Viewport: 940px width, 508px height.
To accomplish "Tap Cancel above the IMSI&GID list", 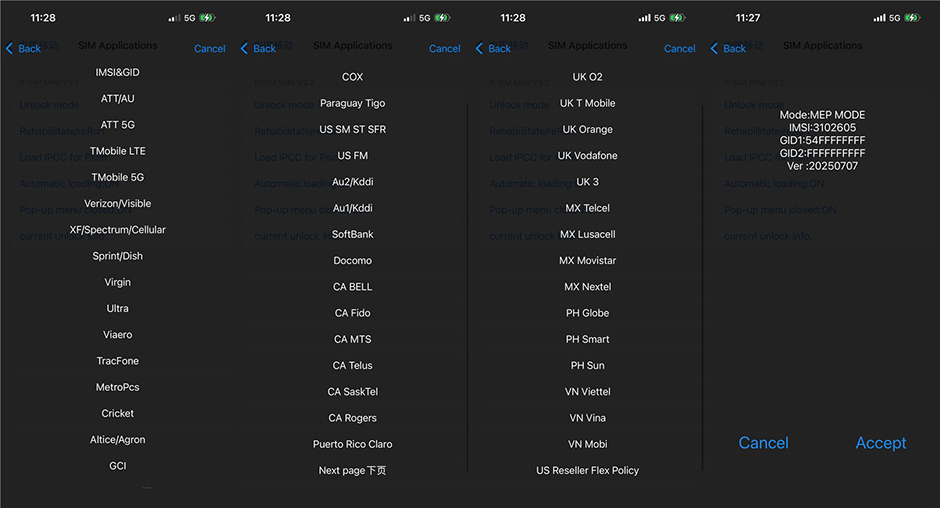I will 210,49.
